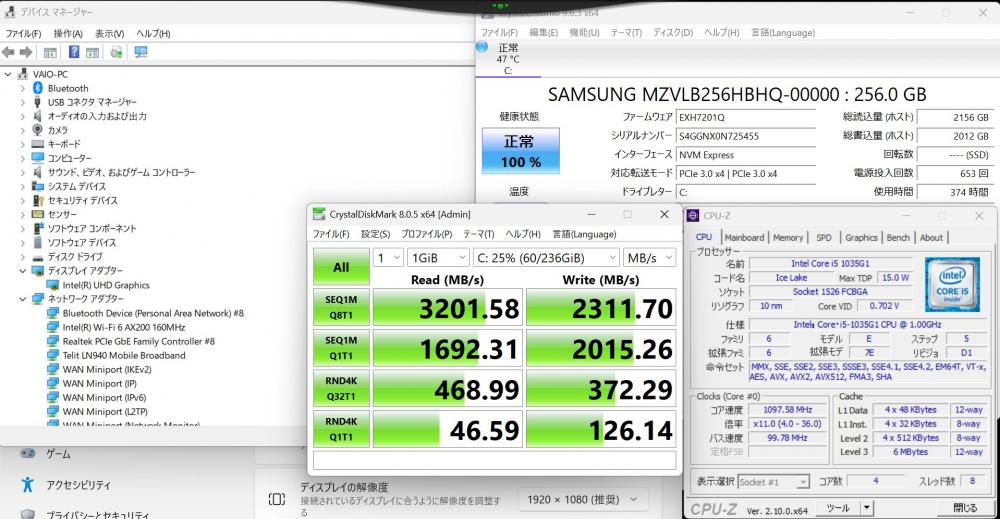Viewport: 1000px width, 519px height.
Task: Switch to Memory tab in CPU-Z
Action: tap(788, 237)
